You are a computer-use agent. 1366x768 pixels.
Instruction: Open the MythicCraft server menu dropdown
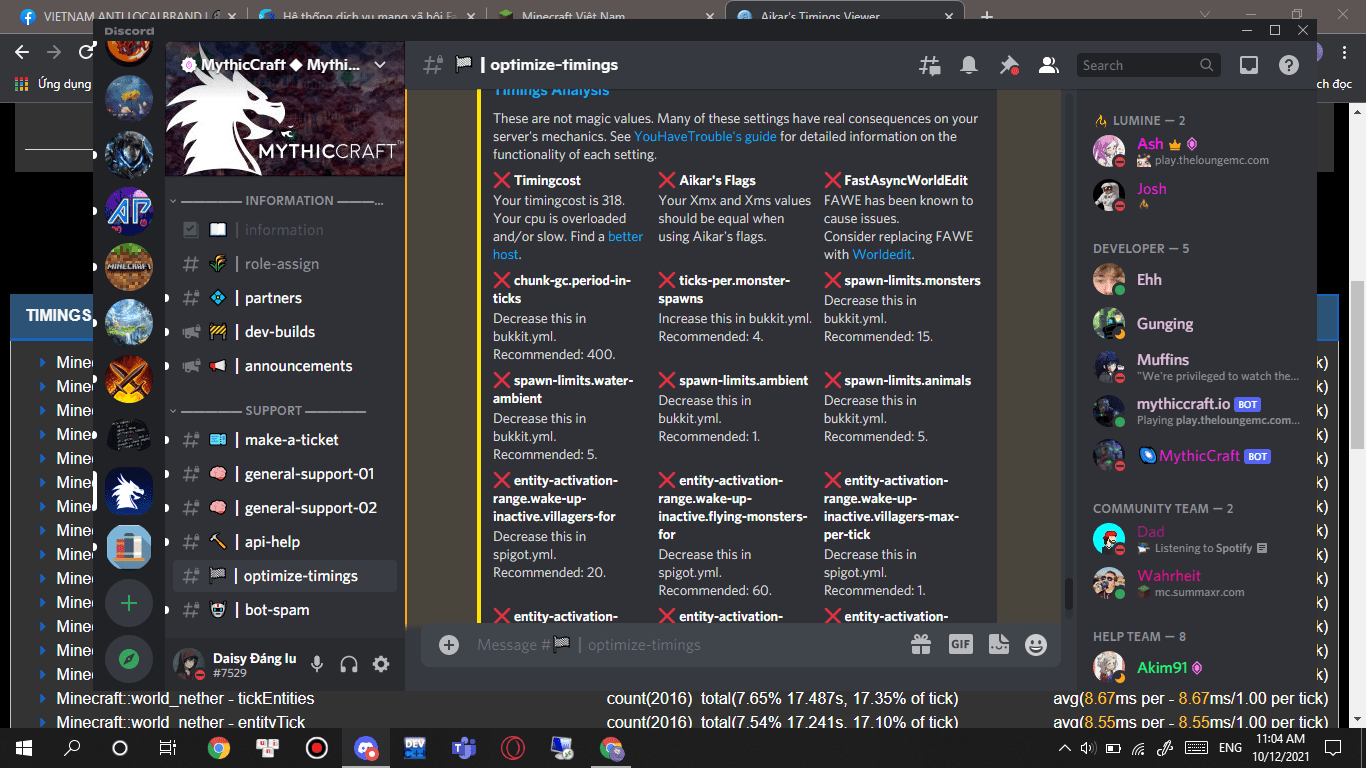[x=380, y=65]
